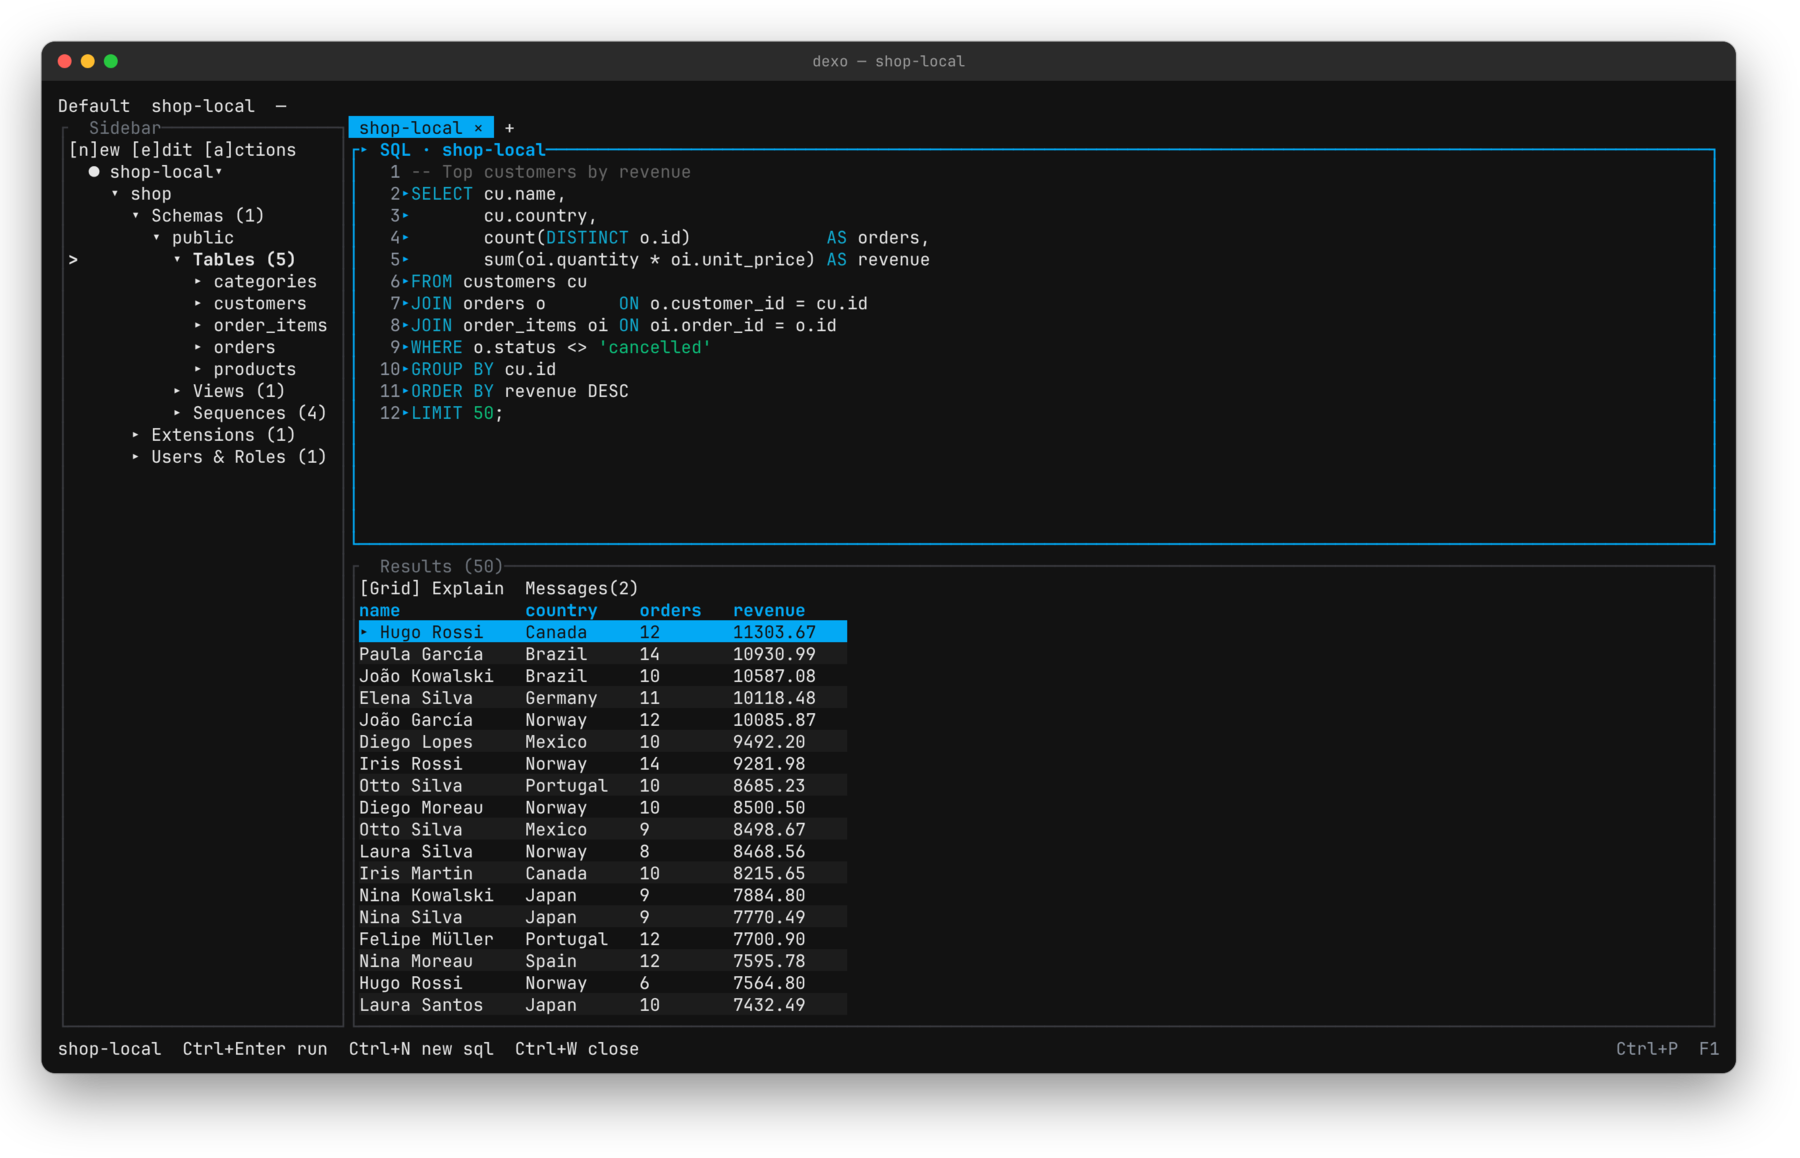Viewport: 1800px width, 1158px height.
Task: Click the [n]ew action in sidebar
Action: click(x=94, y=150)
